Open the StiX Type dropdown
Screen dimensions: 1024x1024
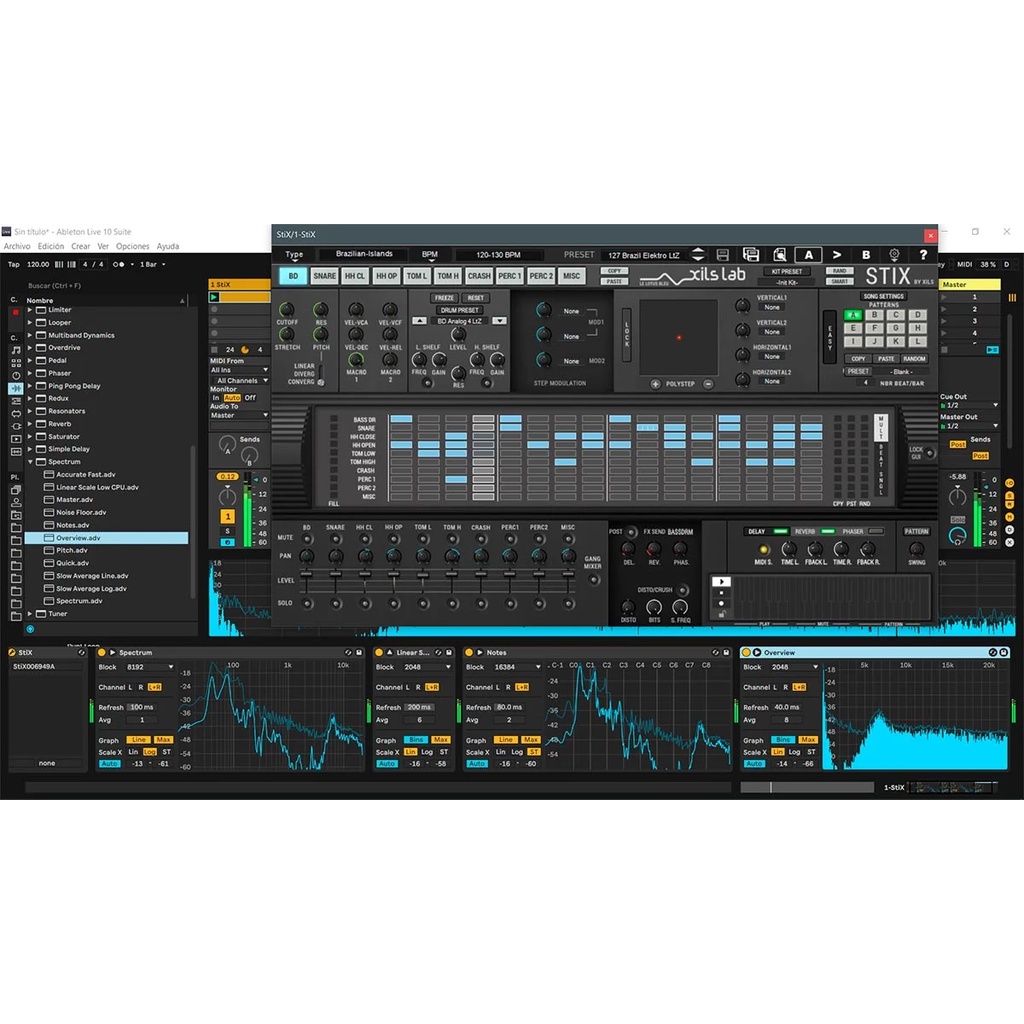(x=294, y=254)
